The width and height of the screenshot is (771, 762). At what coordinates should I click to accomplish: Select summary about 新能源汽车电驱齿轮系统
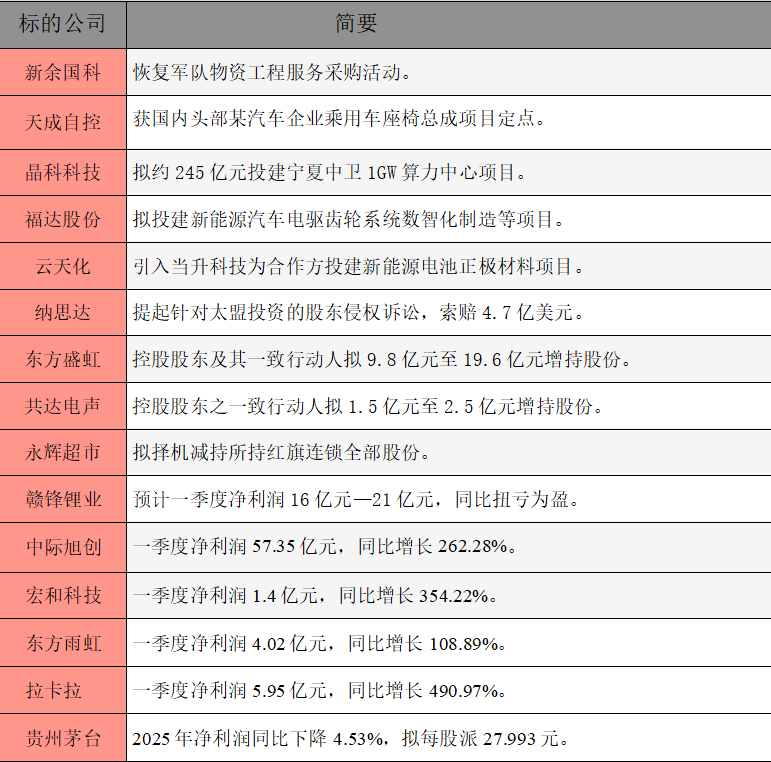pos(449,219)
